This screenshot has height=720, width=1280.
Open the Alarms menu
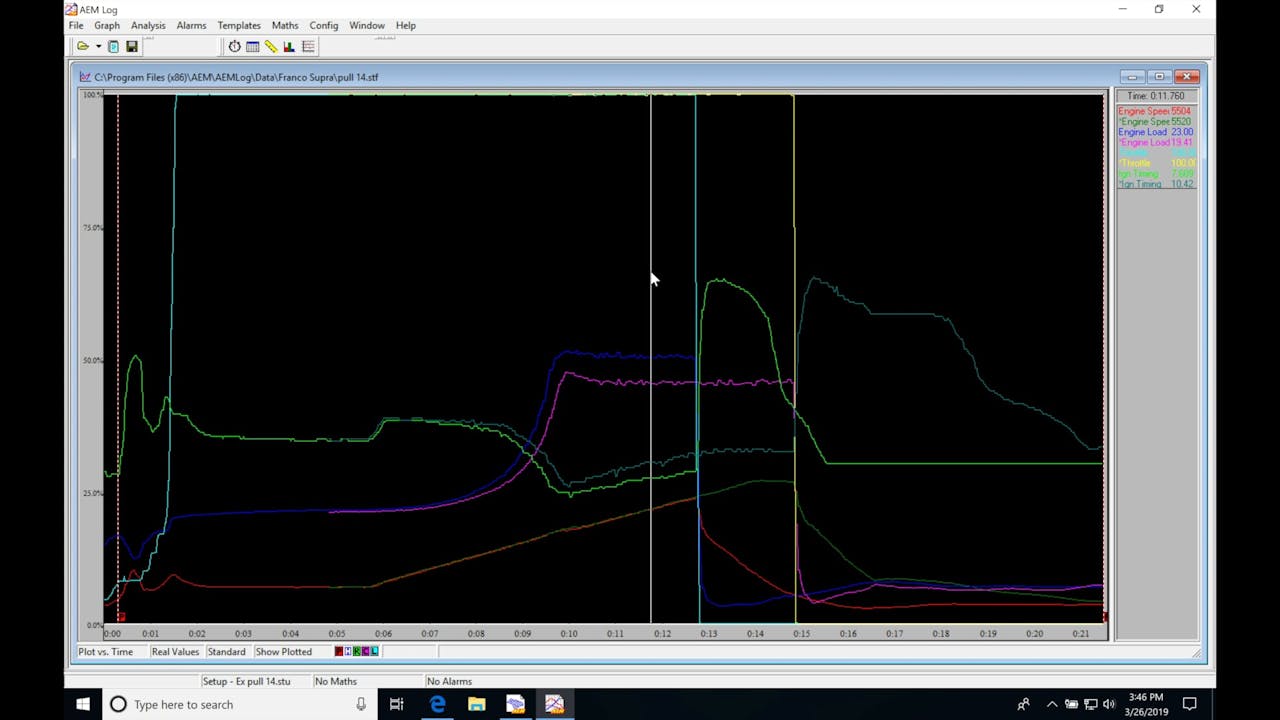click(191, 25)
